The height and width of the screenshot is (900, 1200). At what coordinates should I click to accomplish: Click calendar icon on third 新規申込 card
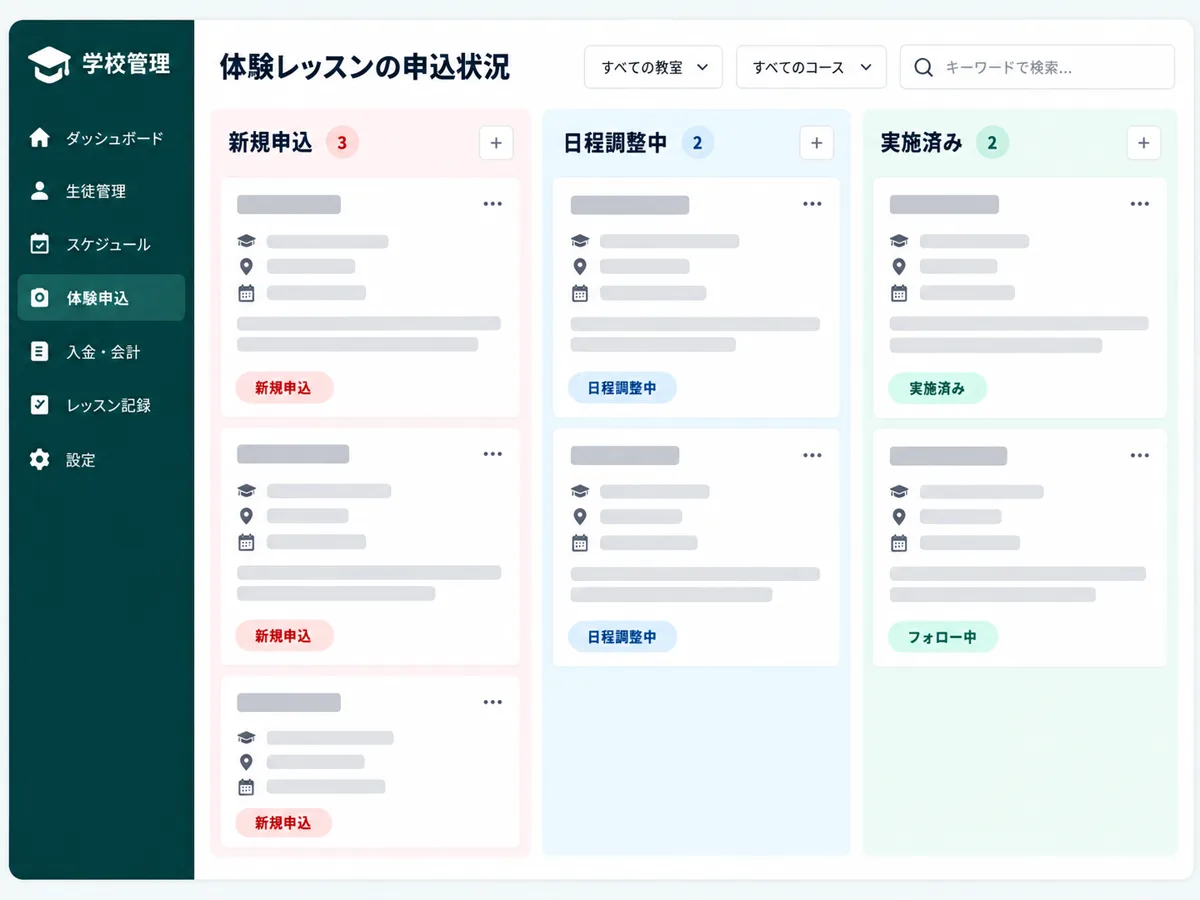[x=246, y=786]
